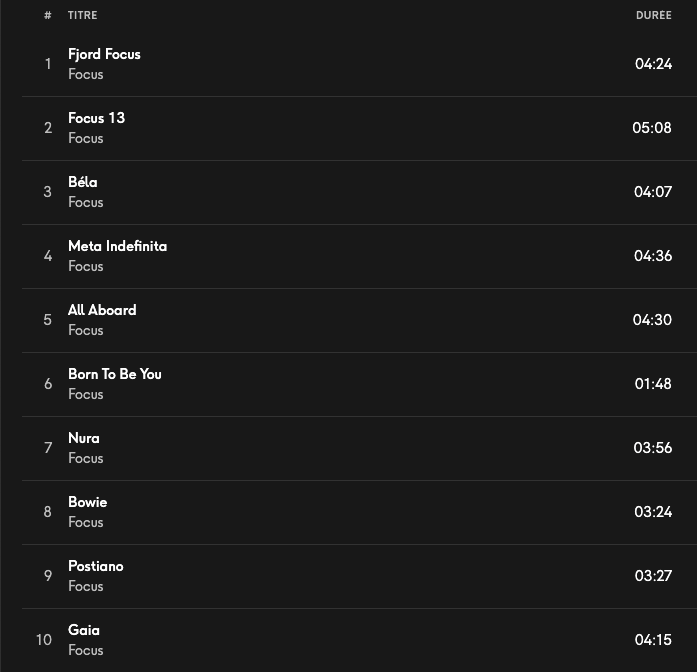Choose the Bowie track title

pyautogui.click(x=87, y=502)
